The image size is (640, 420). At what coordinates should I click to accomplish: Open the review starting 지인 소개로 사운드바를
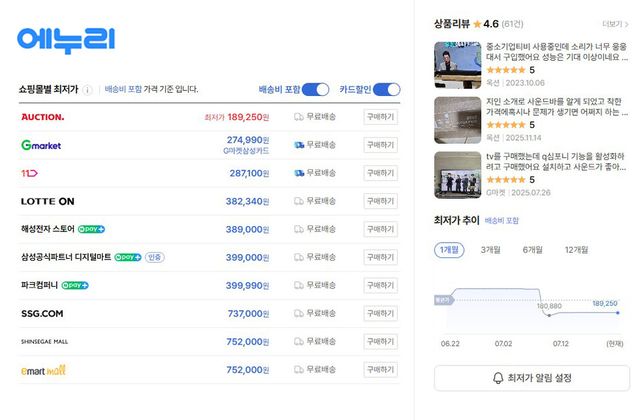[557, 107]
